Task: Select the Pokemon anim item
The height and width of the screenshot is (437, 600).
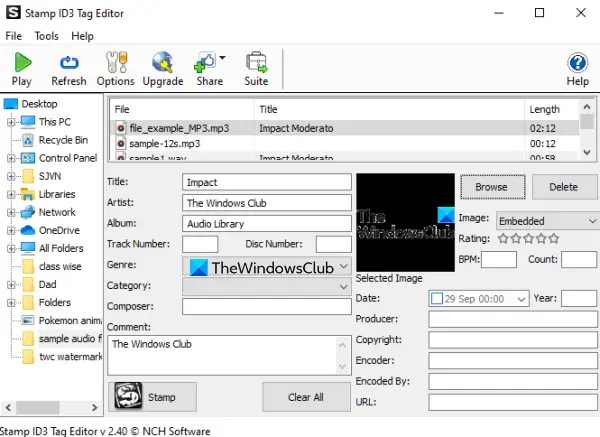Action: 70,320
